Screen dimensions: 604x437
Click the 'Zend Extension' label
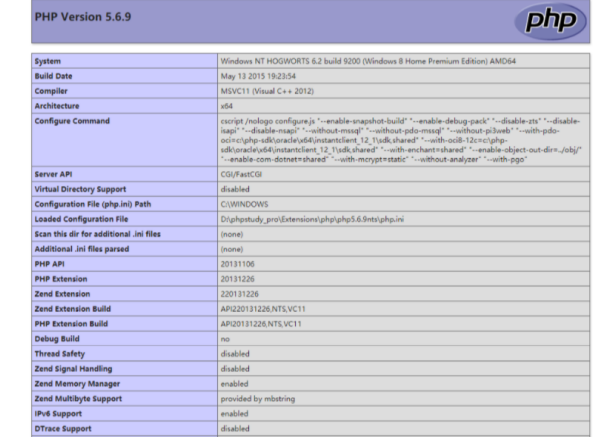click(x=62, y=294)
